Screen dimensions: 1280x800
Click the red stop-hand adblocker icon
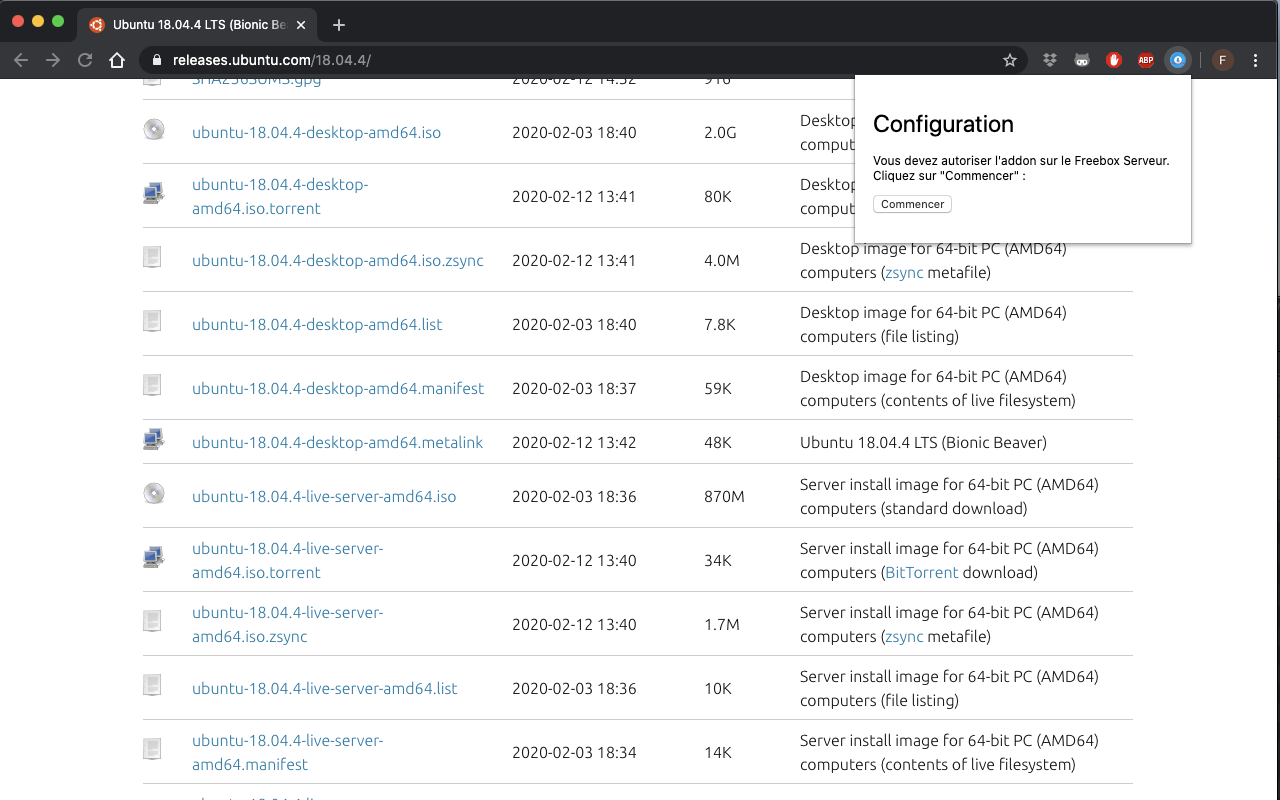click(x=1114, y=60)
